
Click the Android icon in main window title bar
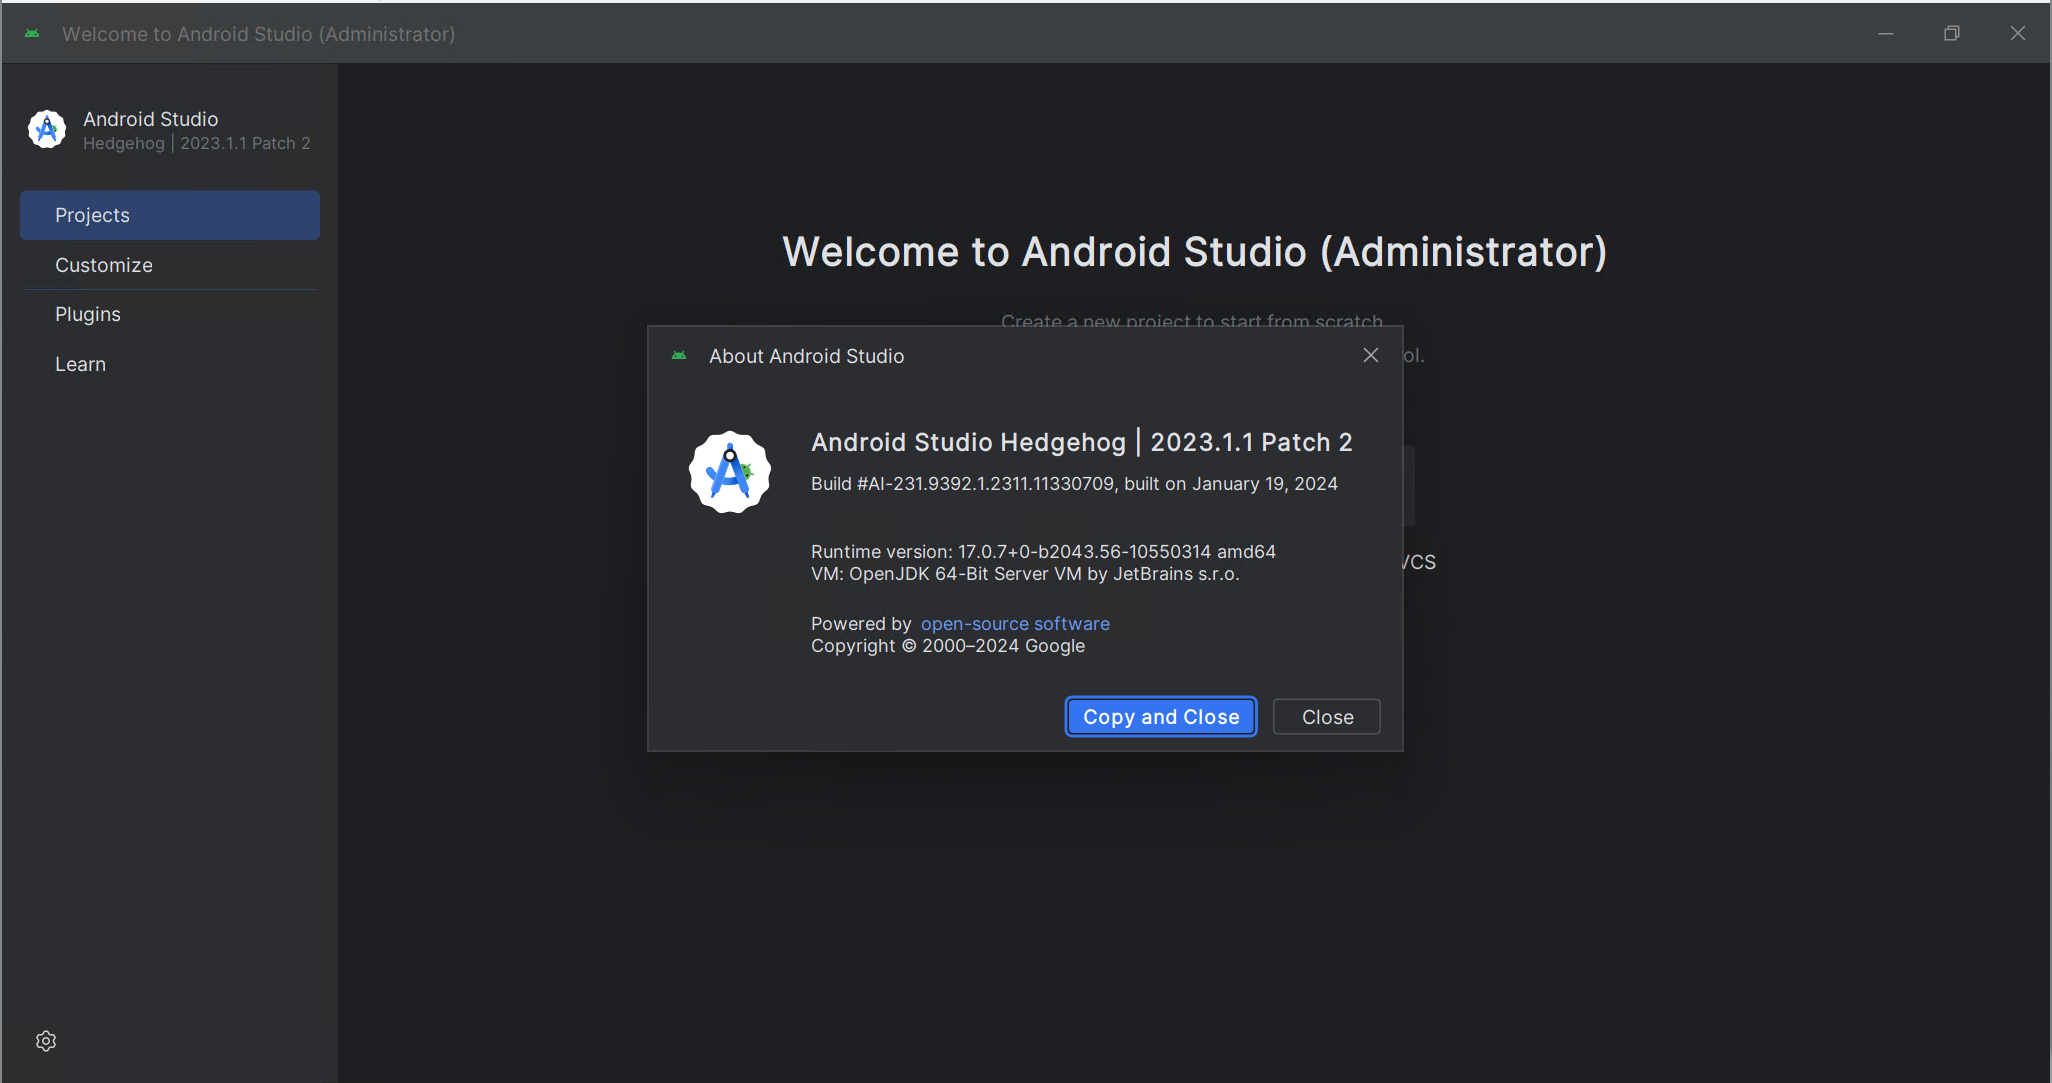tap(32, 34)
